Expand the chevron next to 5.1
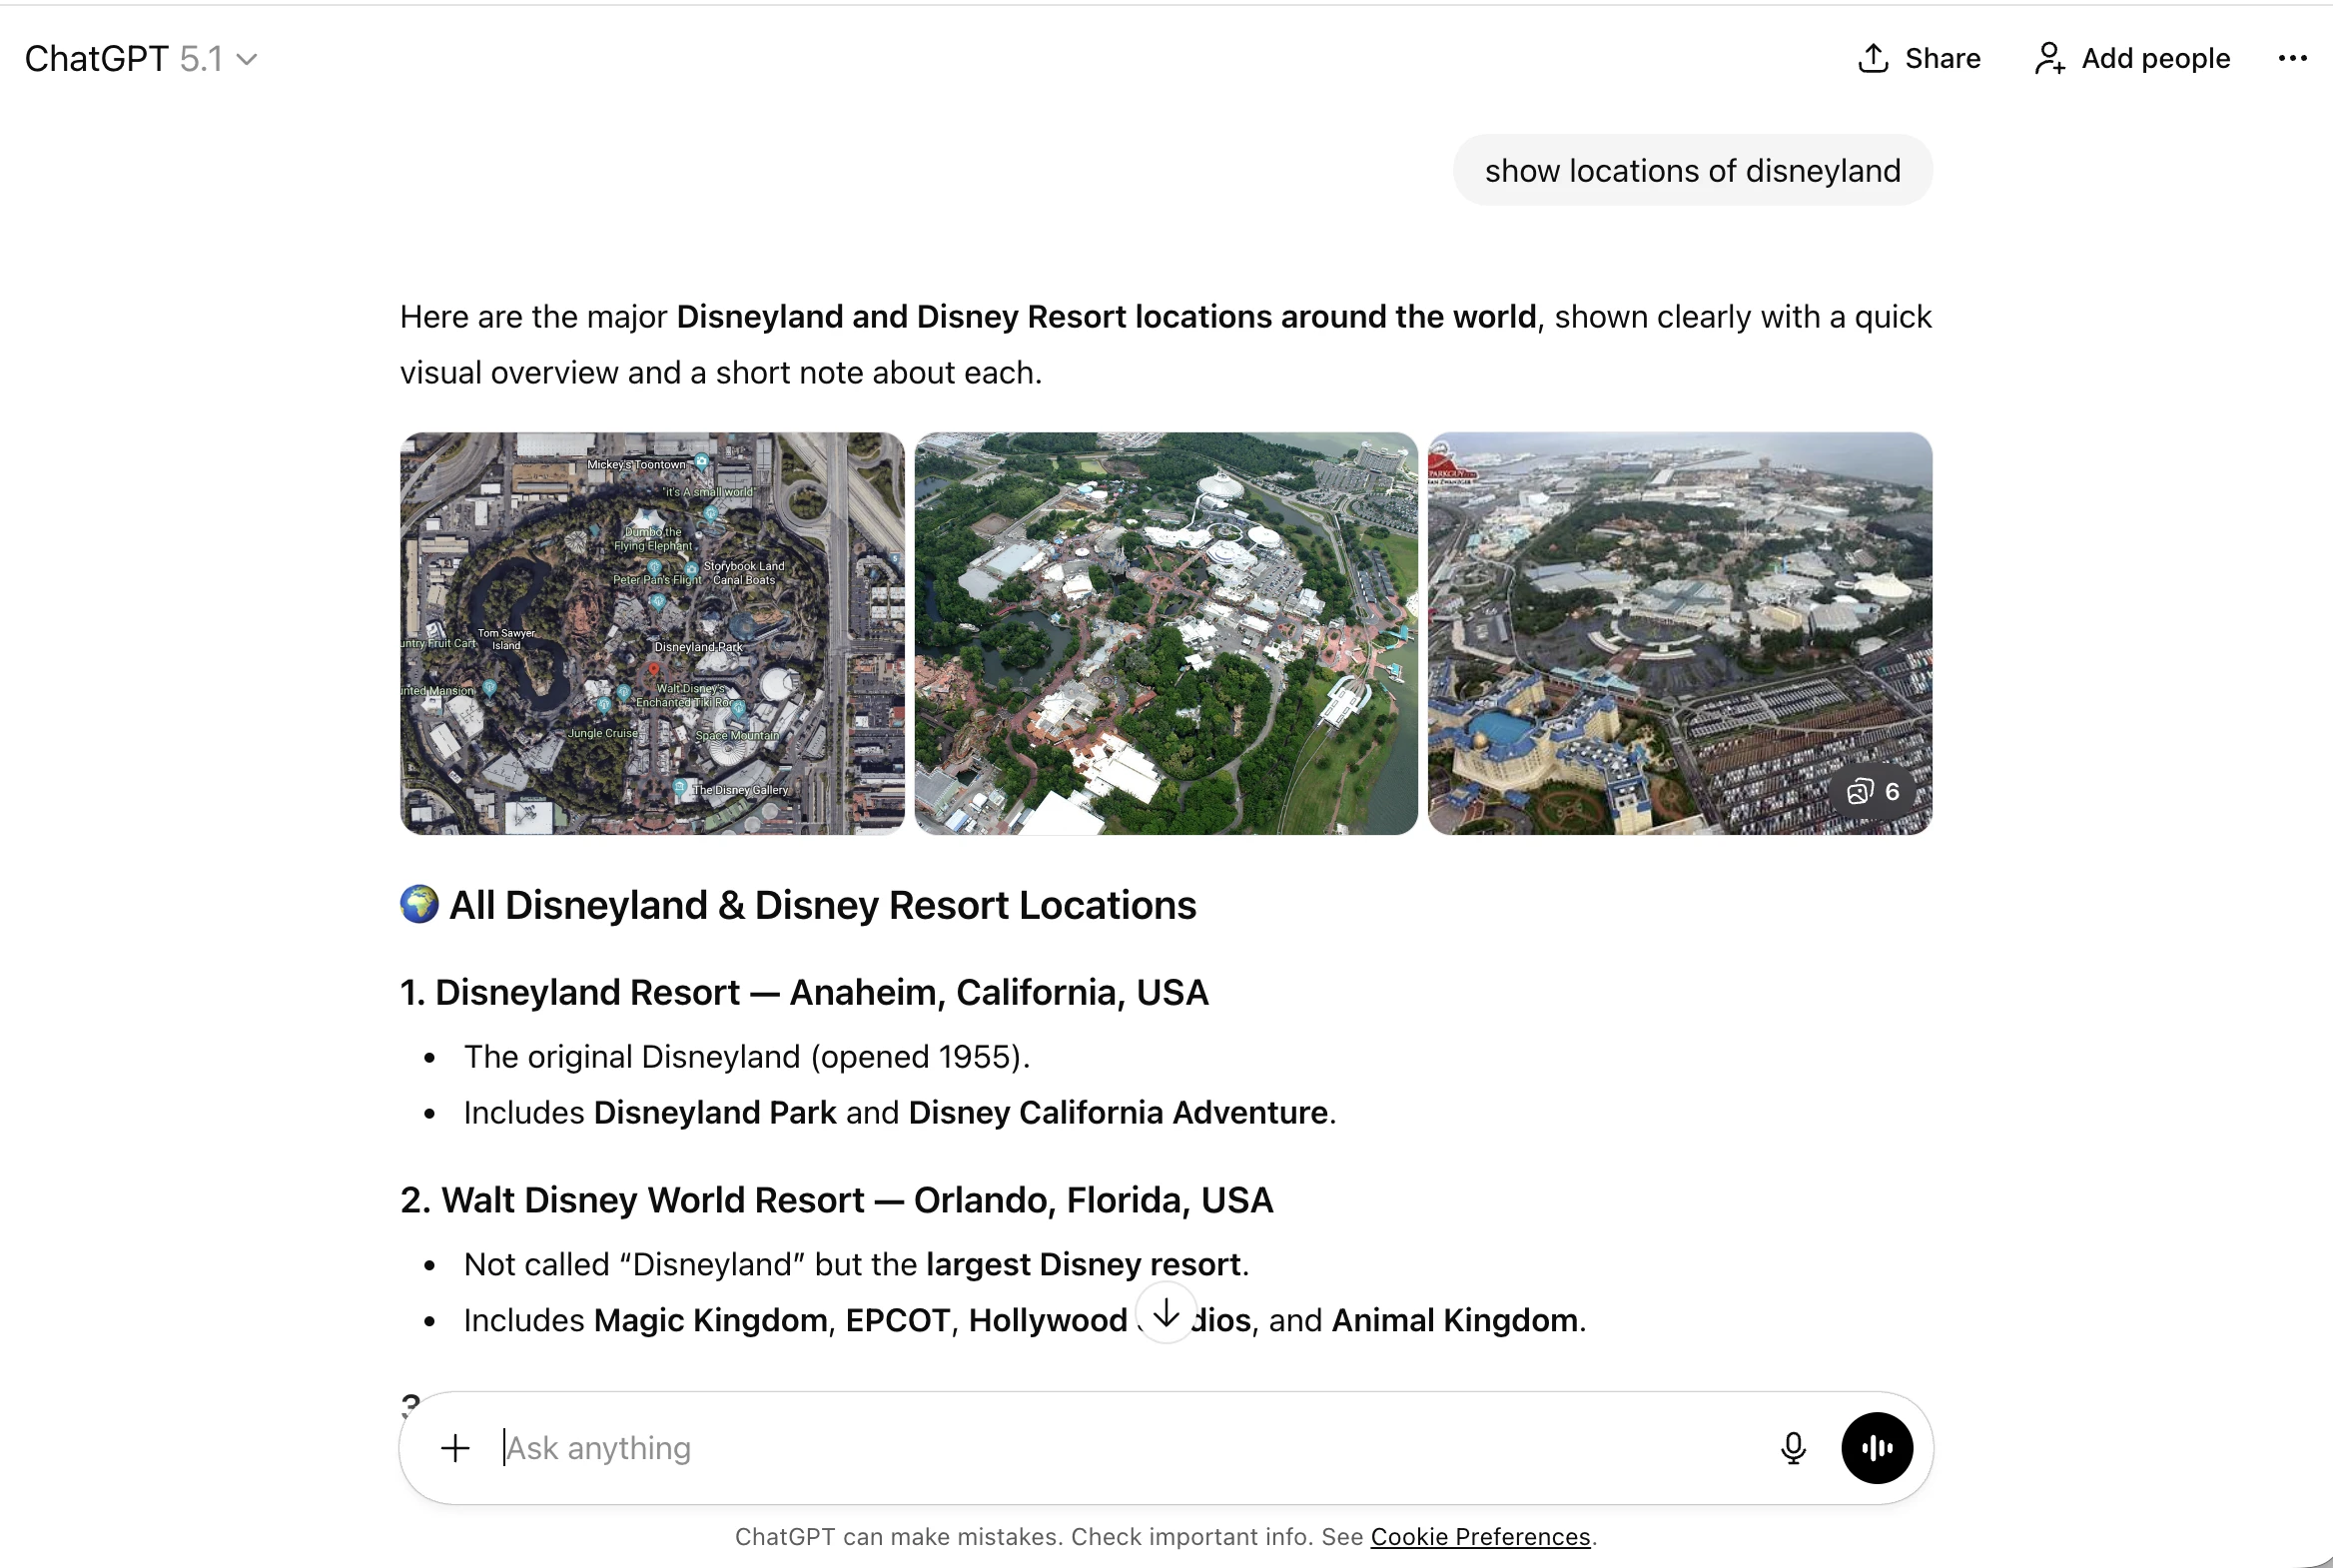2333x1568 pixels. (x=248, y=58)
